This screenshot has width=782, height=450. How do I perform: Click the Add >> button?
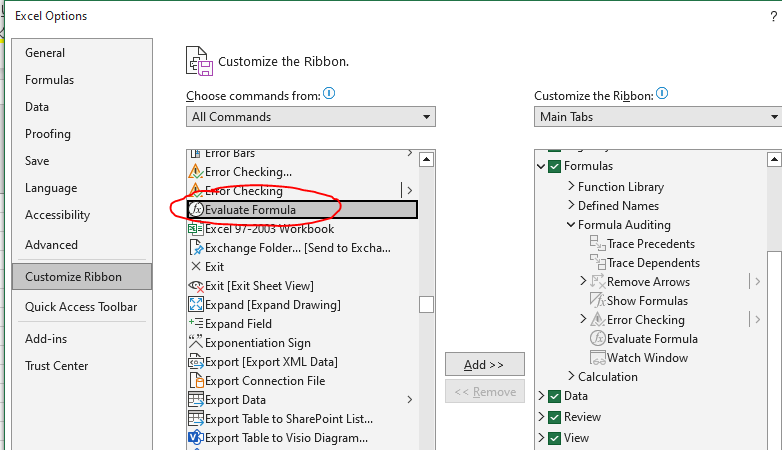[485, 364]
